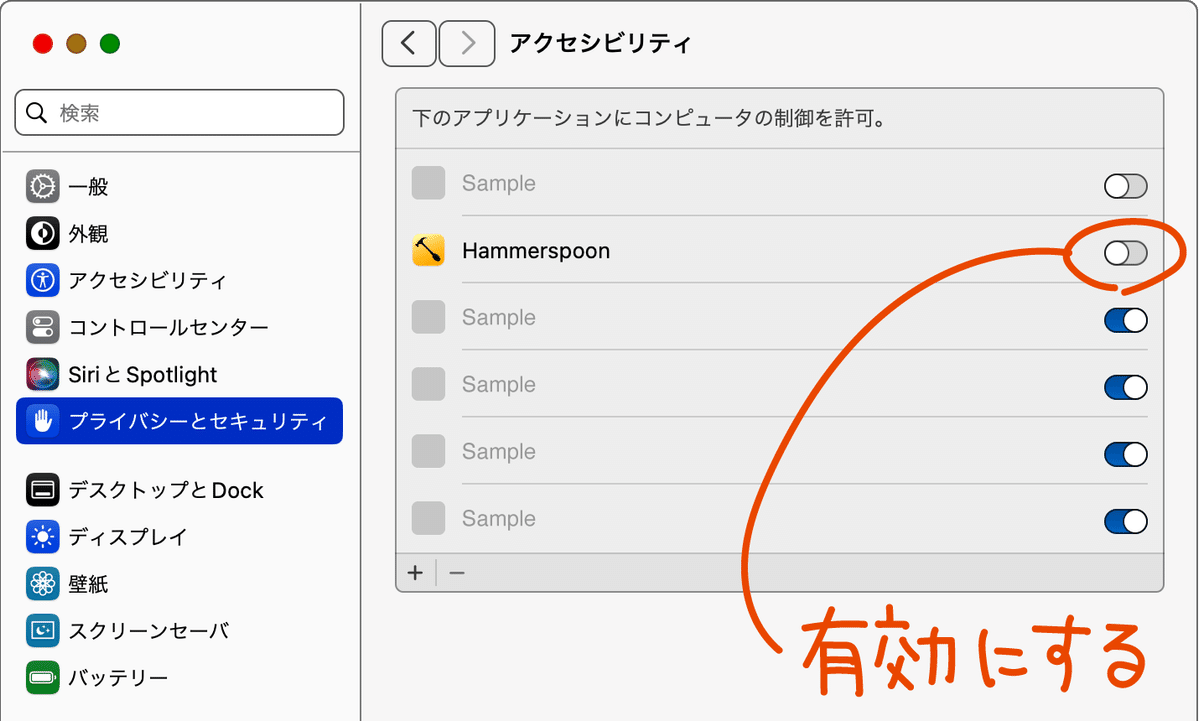Open the ディスプレイ sun icon
Viewport: 1200px width, 721px height.
point(42,537)
